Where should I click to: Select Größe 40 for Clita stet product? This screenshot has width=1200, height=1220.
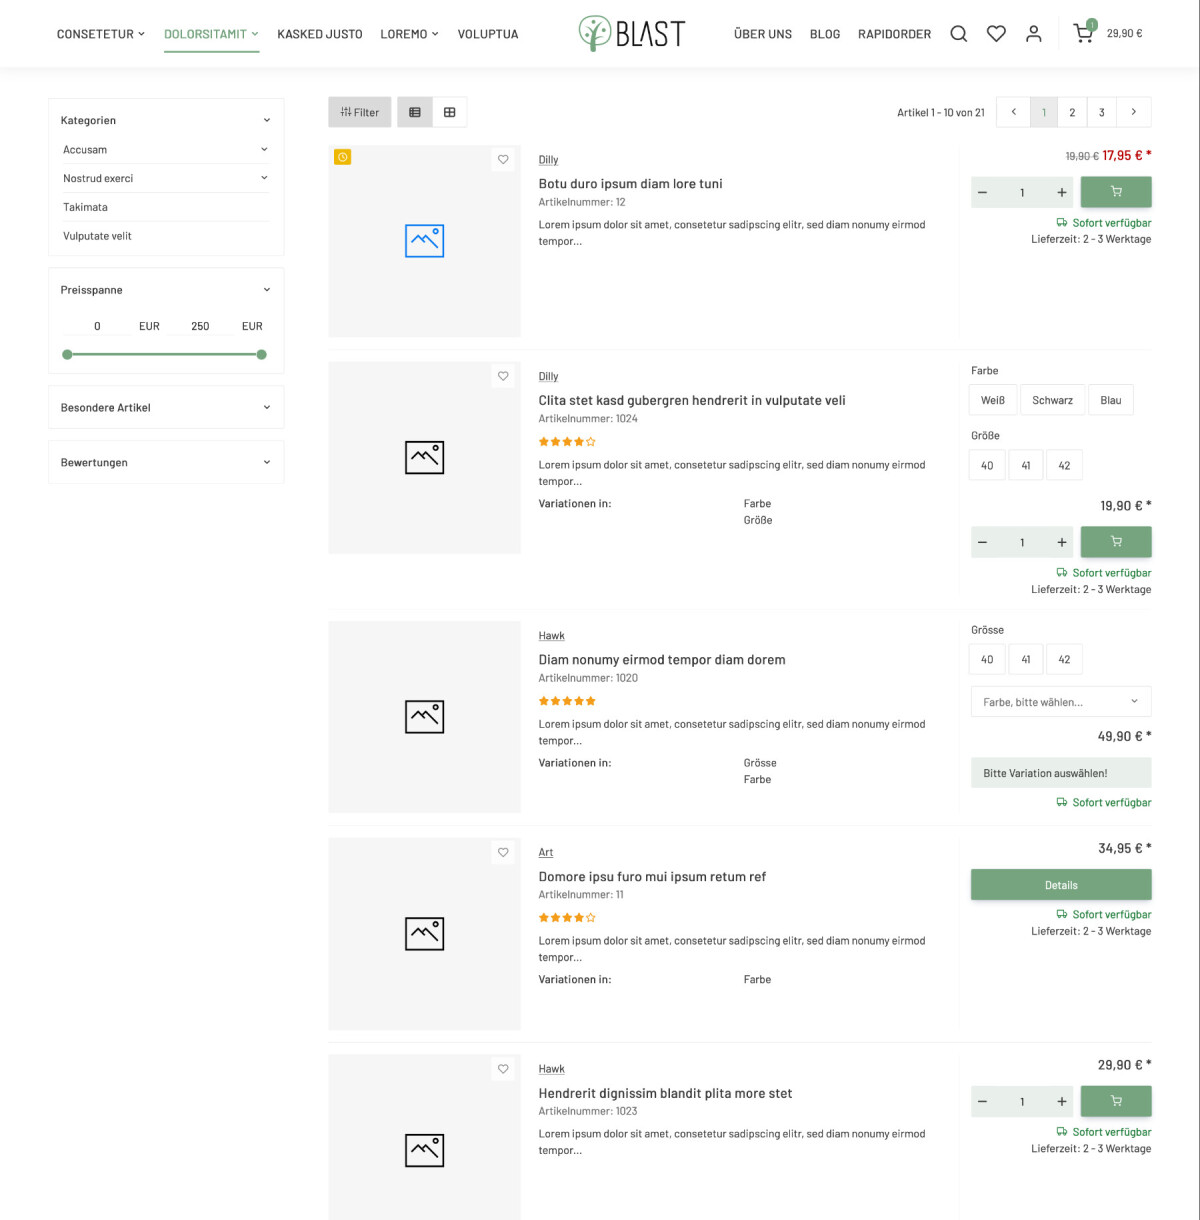(x=987, y=465)
